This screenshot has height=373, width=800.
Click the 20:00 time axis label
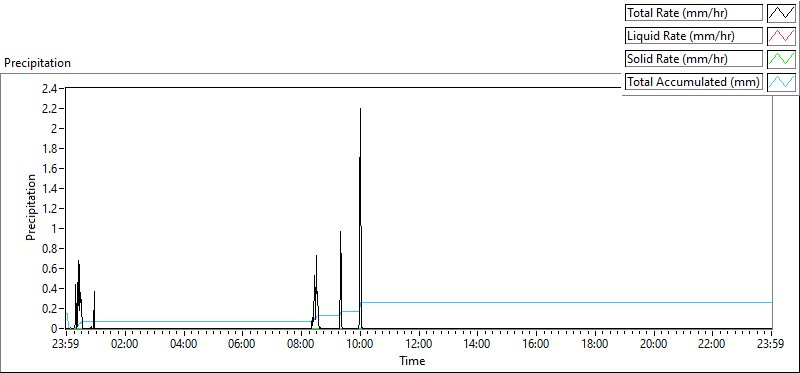(654, 343)
